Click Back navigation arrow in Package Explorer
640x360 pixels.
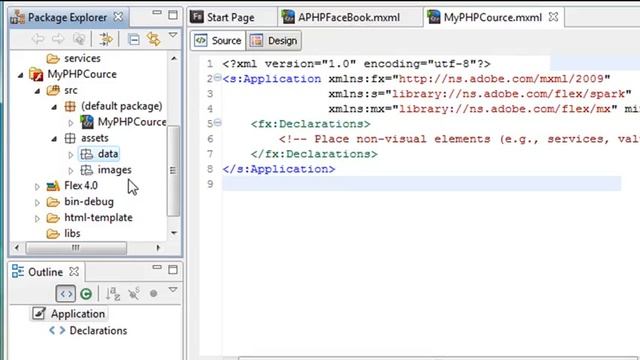[x=38, y=39]
